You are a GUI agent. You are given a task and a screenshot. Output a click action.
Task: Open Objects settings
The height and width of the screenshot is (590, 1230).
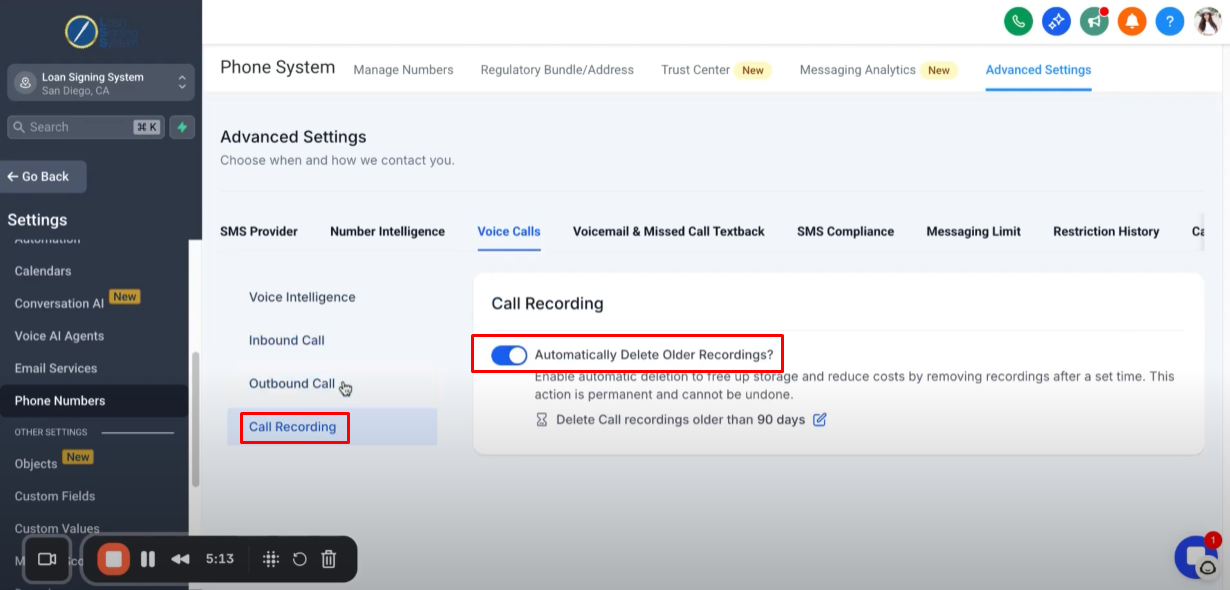point(36,463)
